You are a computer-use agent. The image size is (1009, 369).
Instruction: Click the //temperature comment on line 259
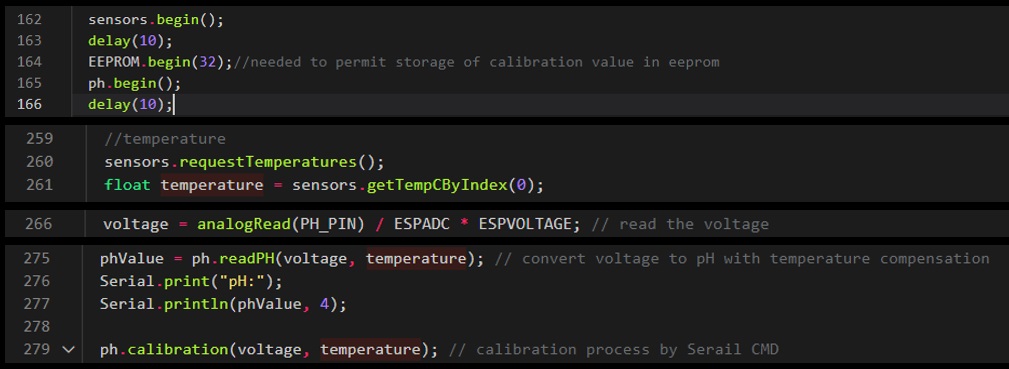coord(165,139)
